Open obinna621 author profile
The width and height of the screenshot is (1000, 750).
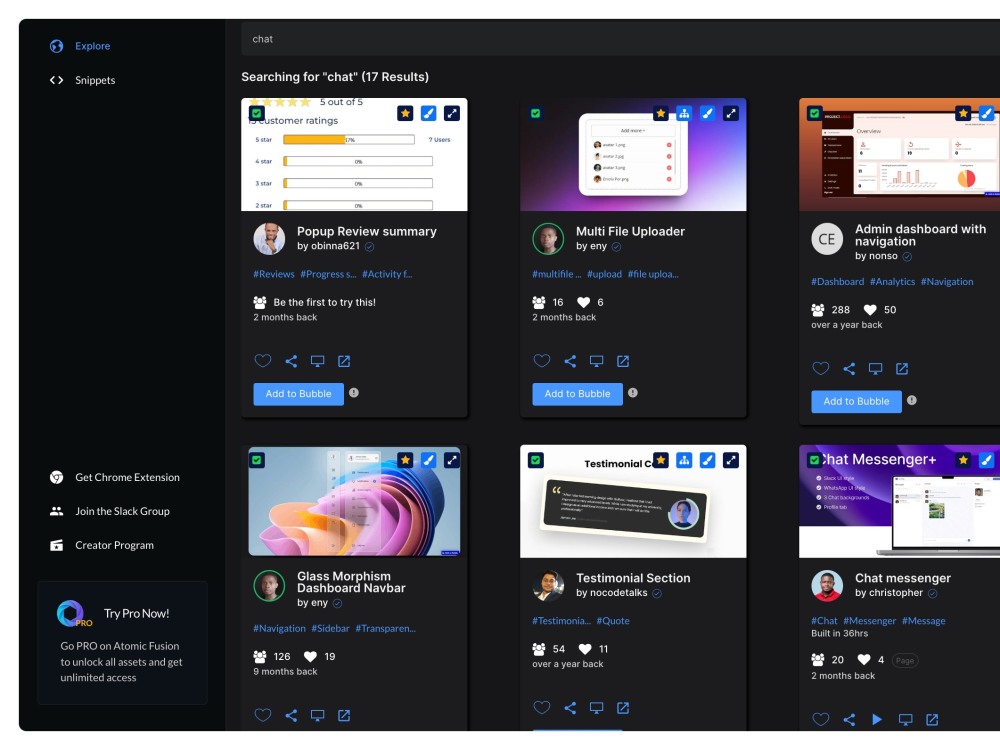(x=335, y=246)
